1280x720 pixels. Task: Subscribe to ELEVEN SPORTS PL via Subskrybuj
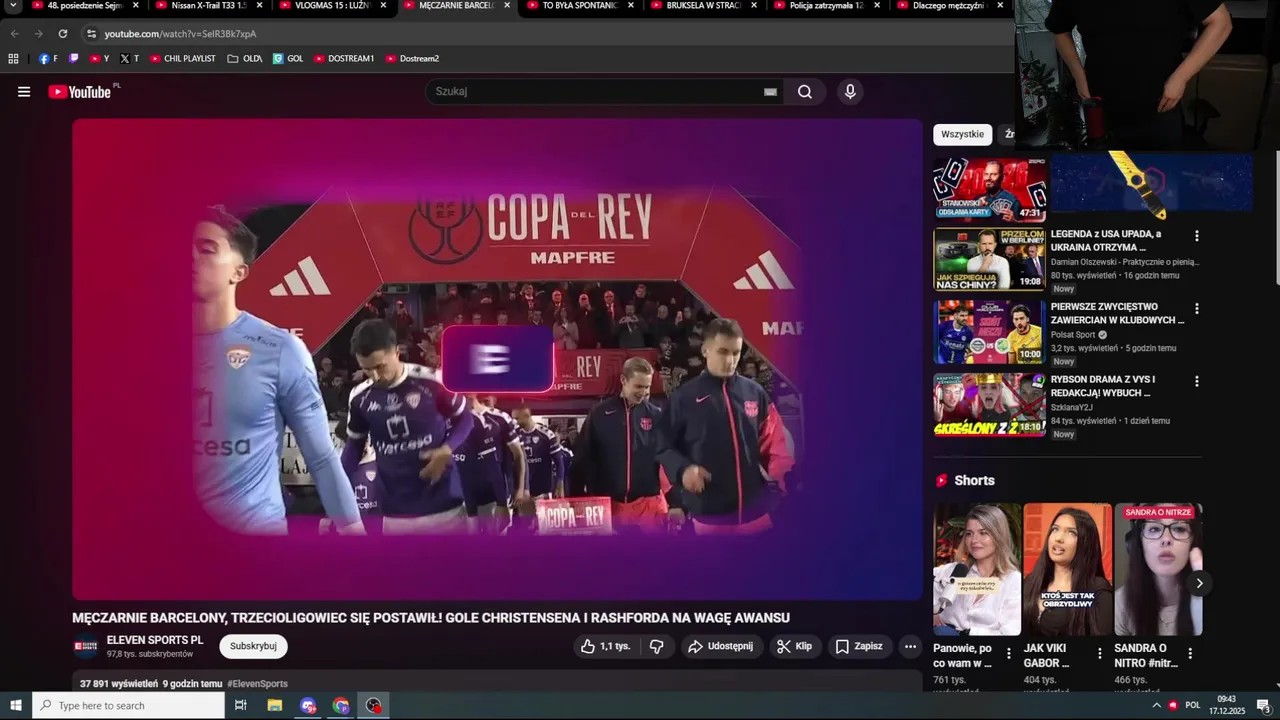click(253, 646)
